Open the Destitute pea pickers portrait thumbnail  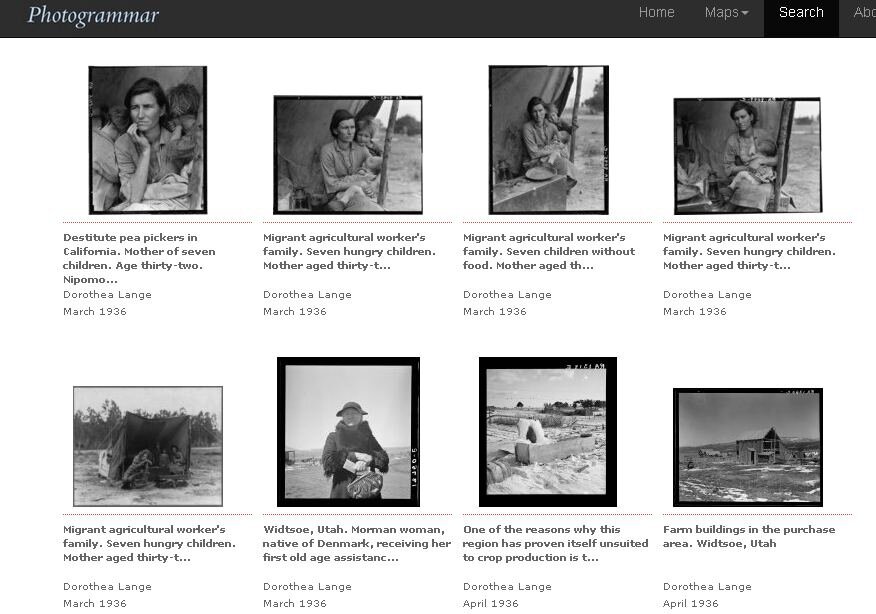(x=147, y=140)
